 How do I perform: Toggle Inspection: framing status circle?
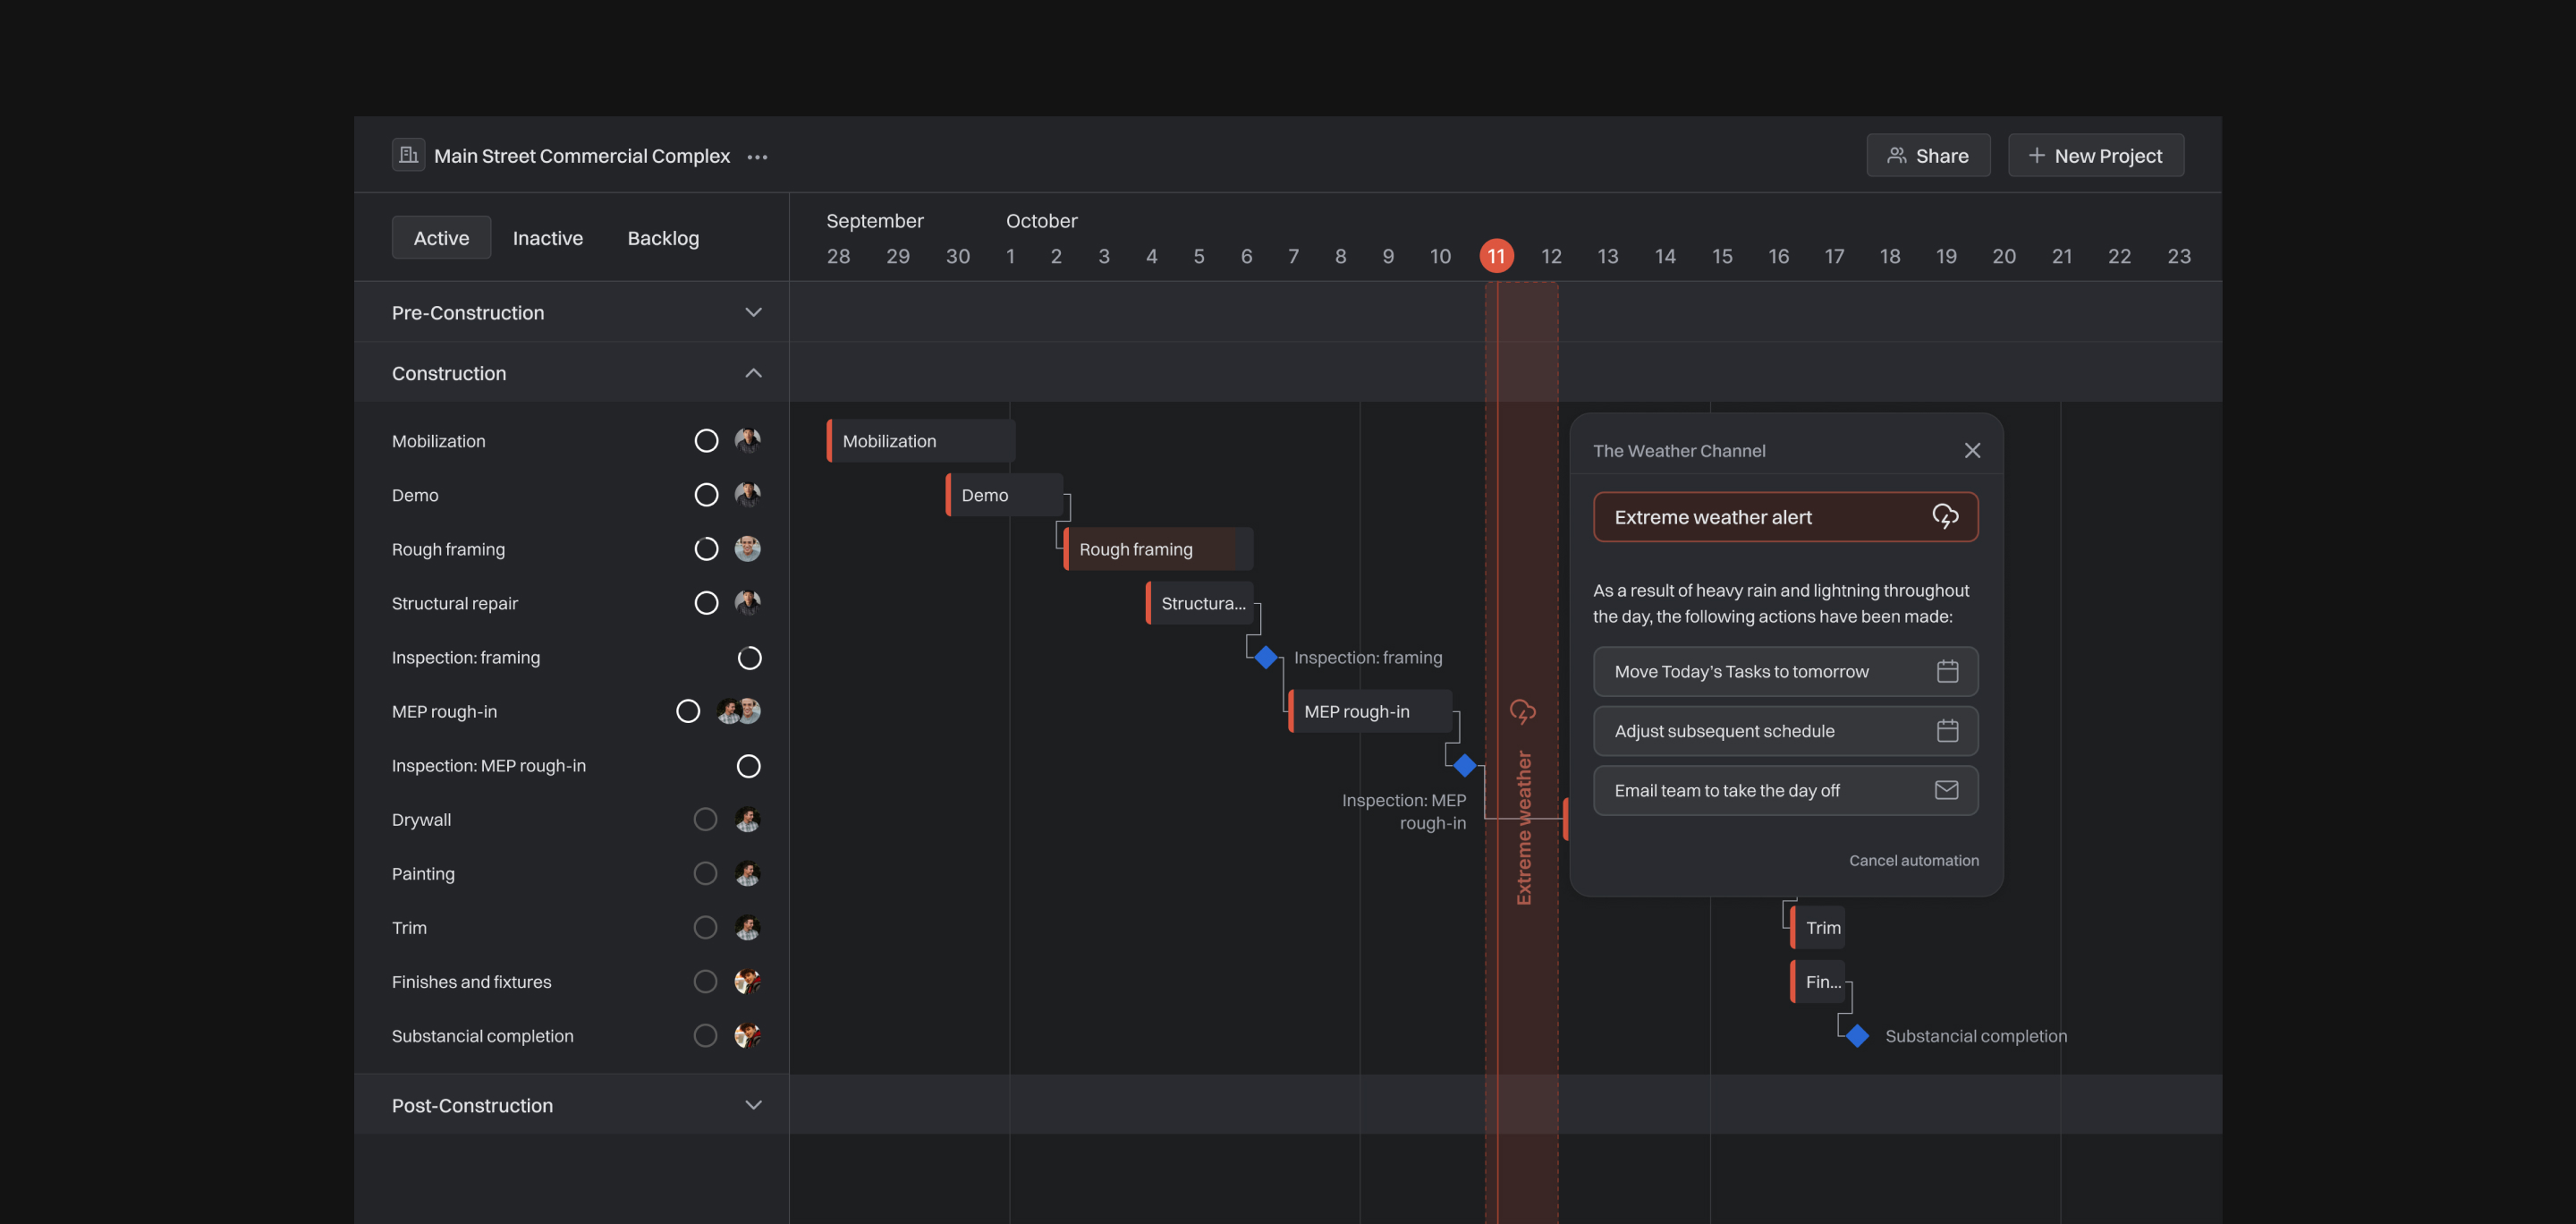click(x=749, y=657)
